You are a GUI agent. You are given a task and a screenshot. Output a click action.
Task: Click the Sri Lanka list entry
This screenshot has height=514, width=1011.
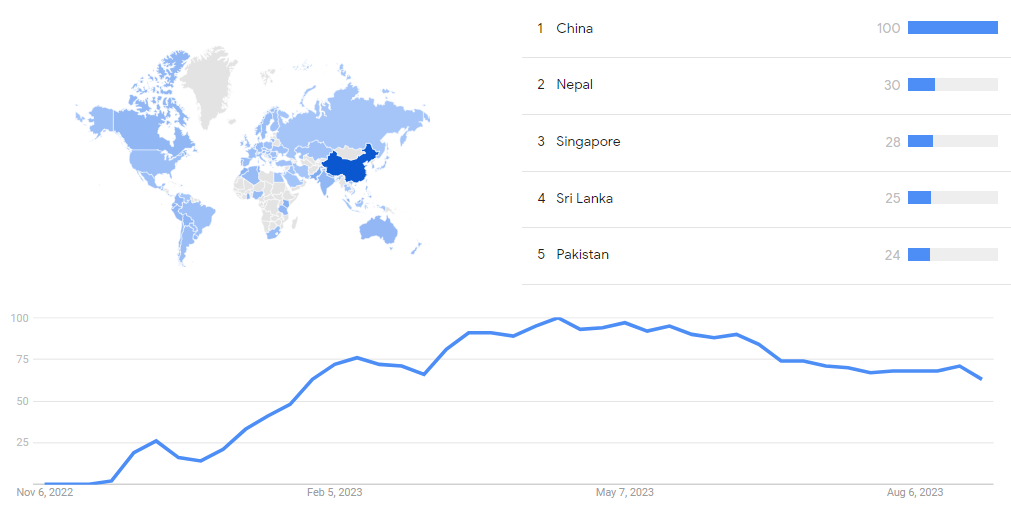(584, 198)
